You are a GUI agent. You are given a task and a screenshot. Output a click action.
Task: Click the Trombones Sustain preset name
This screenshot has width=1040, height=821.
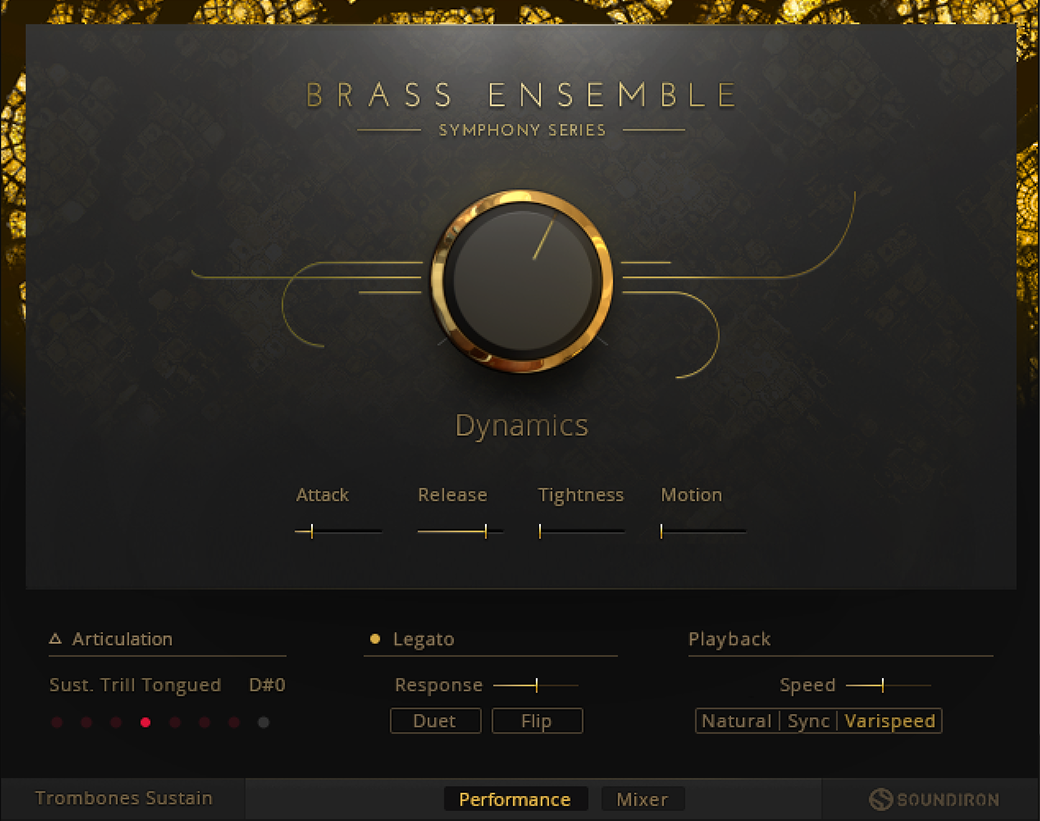pos(124,798)
